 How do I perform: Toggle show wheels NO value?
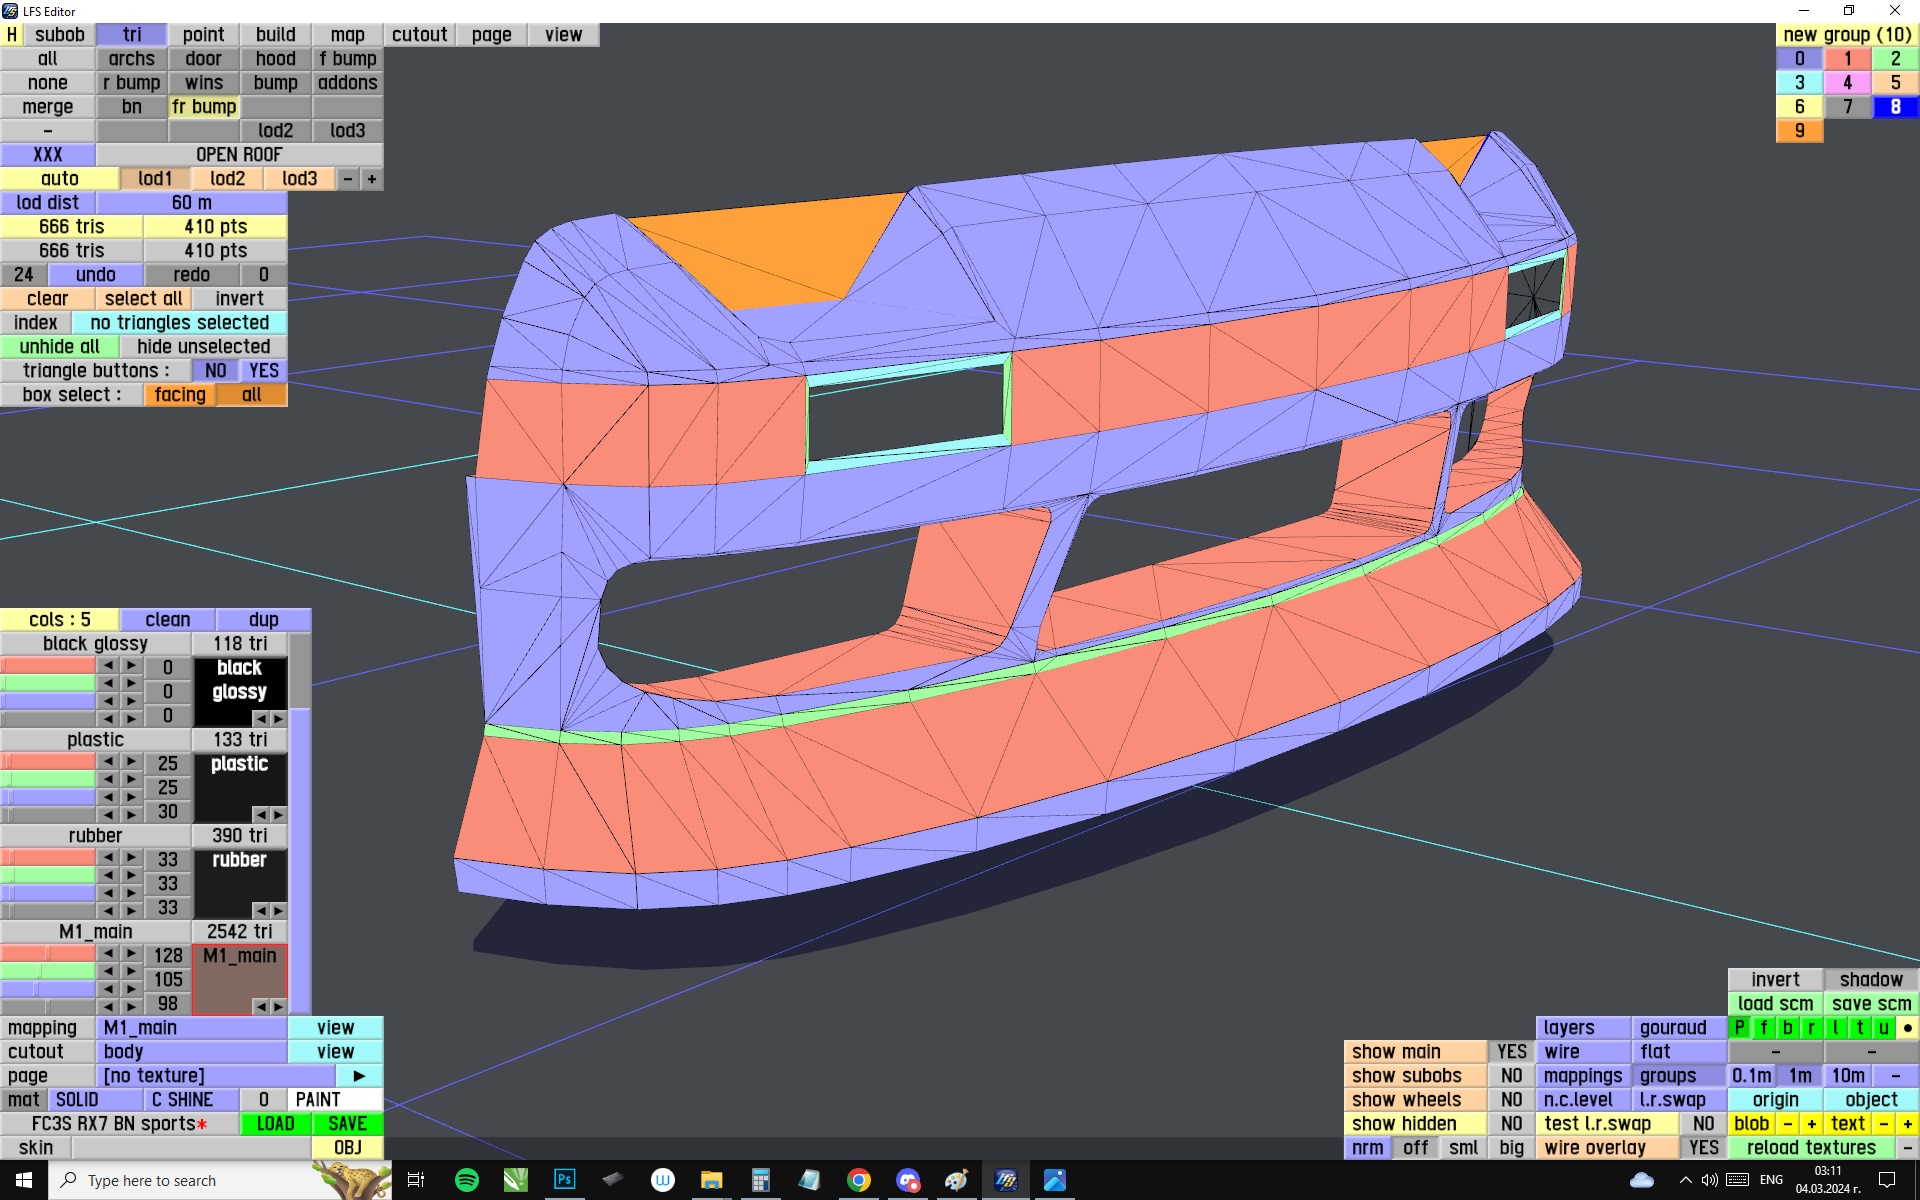pyautogui.click(x=1511, y=1099)
